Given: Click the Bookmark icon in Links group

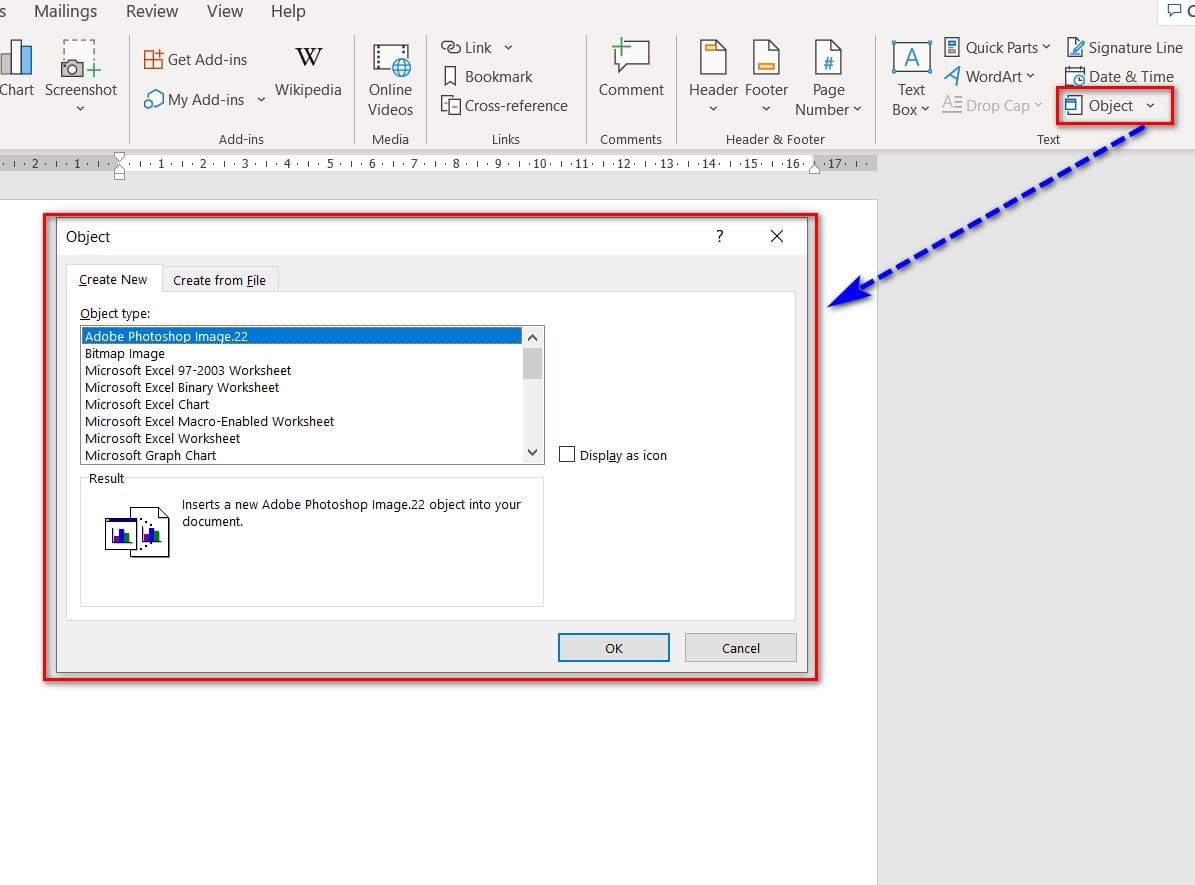Looking at the screenshot, I should (x=450, y=77).
